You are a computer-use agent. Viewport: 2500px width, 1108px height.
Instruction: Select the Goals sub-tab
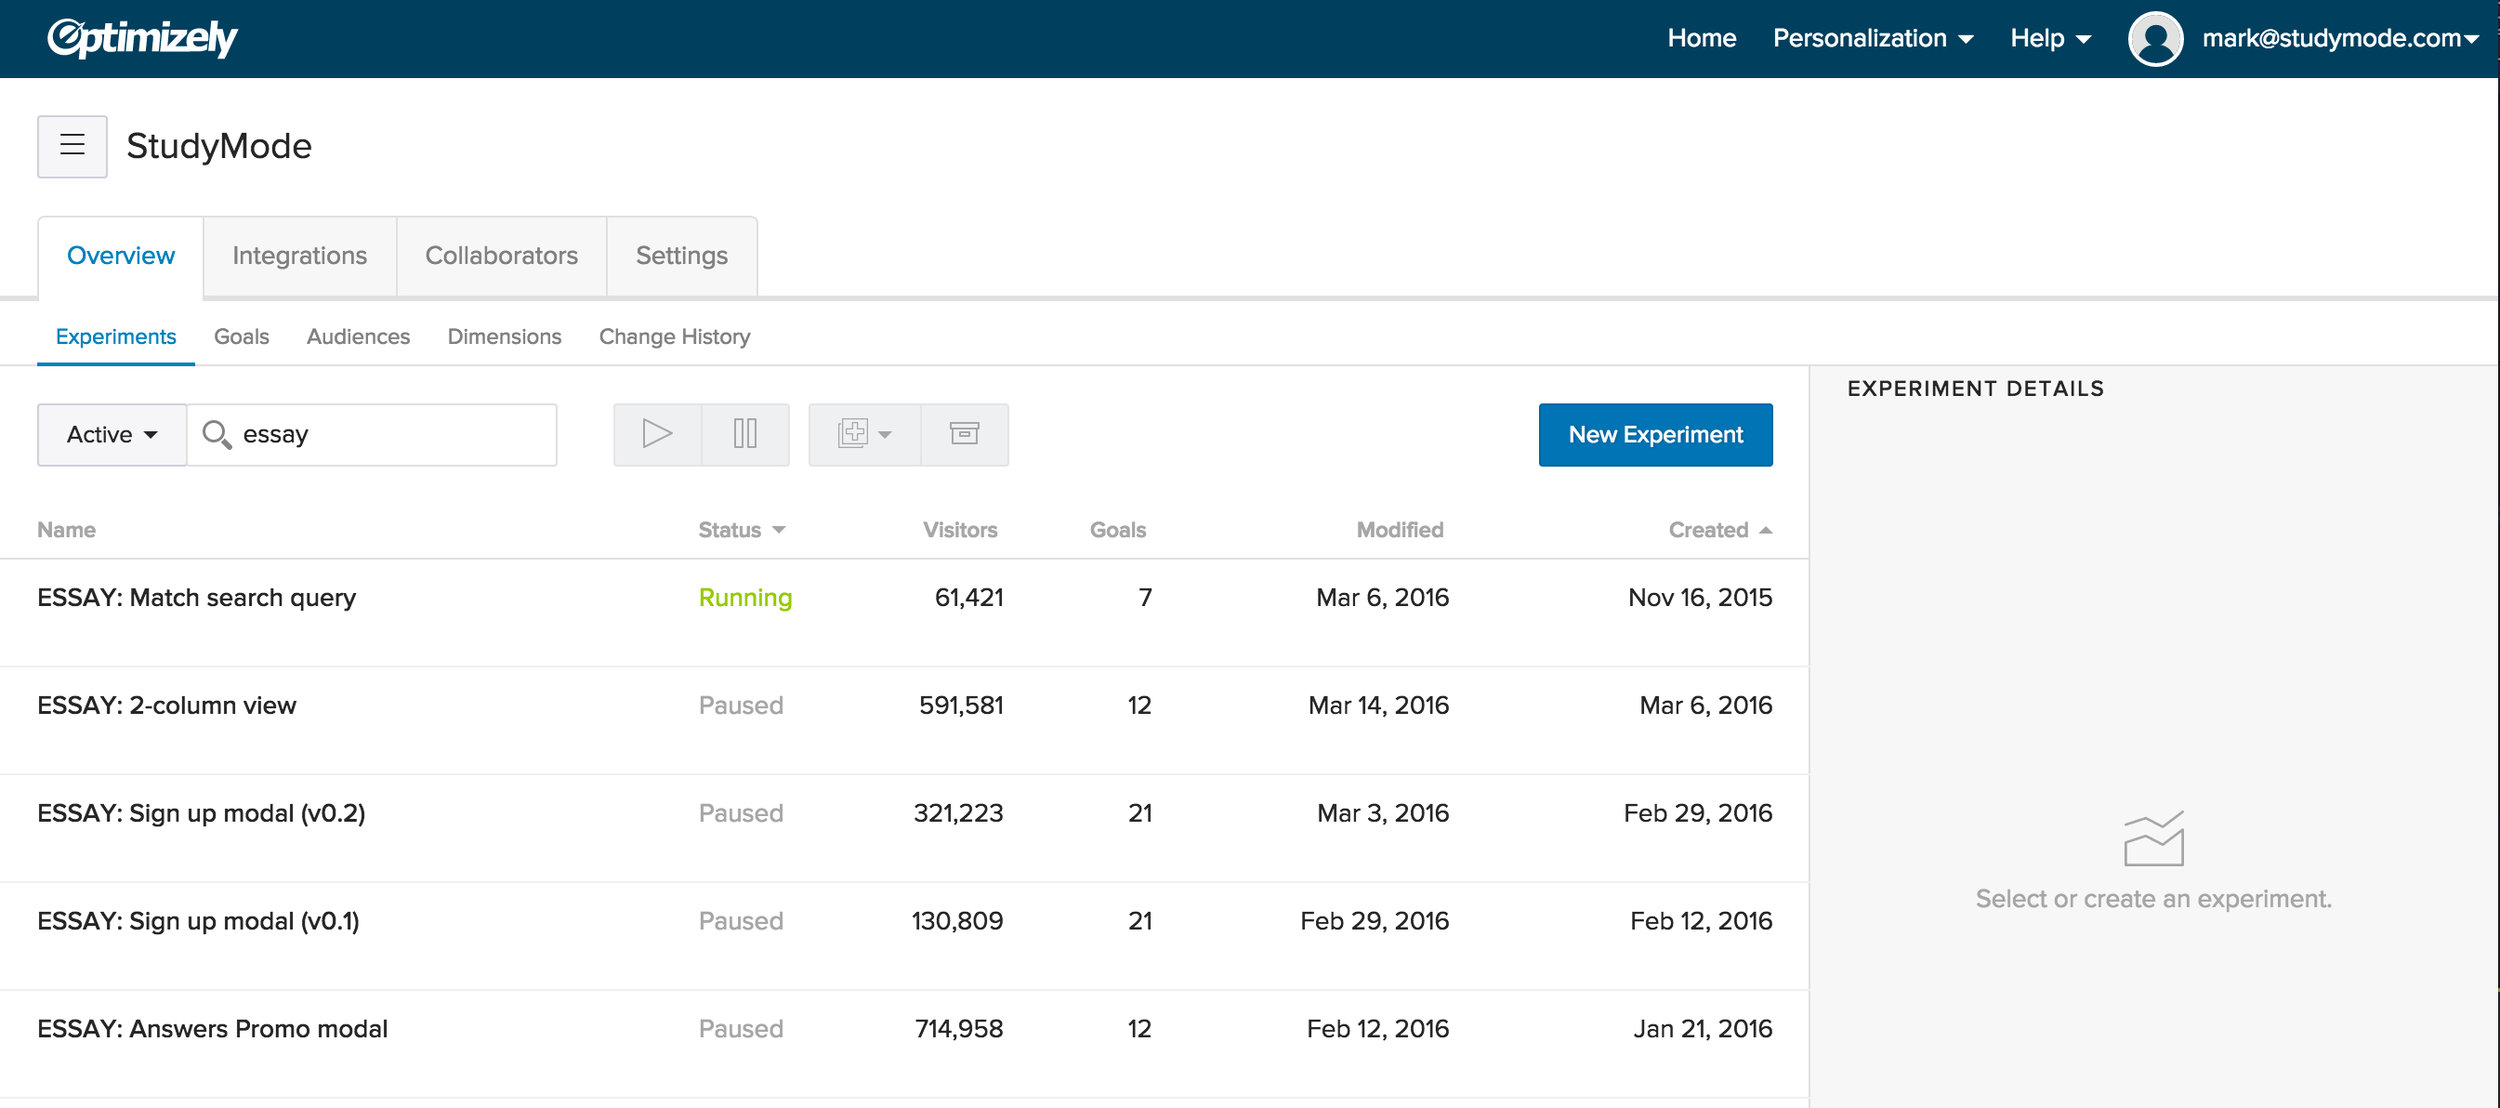click(241, 337)
